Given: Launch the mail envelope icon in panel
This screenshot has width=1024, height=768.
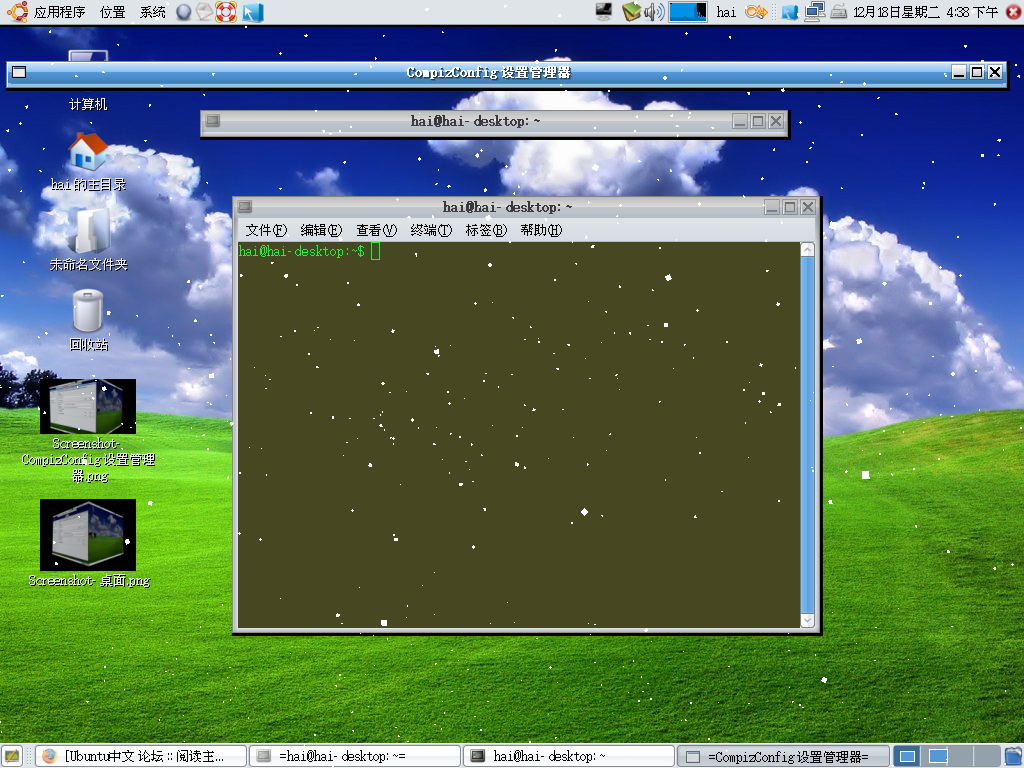Looking at the screenshot, I should [x=205, y=12].
